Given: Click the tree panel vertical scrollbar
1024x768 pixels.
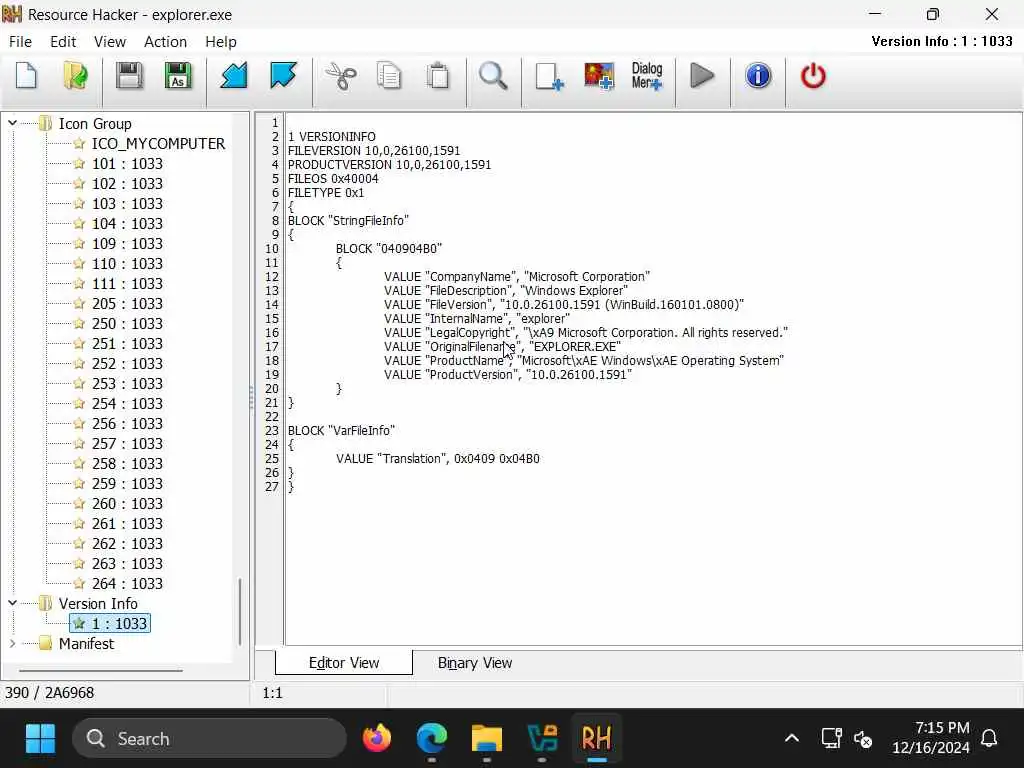Looking at the screenshot, I should pos(240,611).
